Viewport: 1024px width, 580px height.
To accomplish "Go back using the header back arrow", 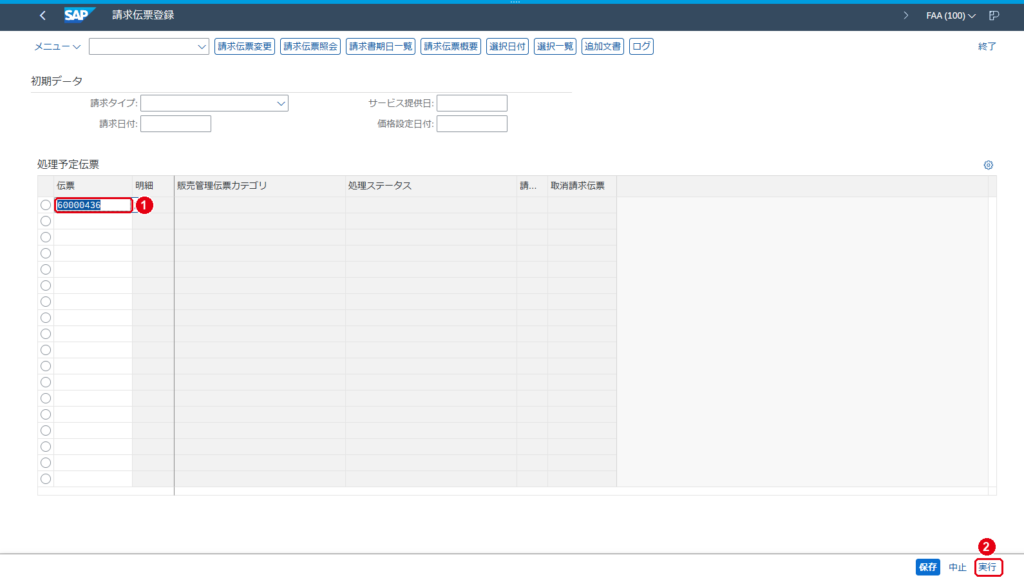I will pos(42,15).
